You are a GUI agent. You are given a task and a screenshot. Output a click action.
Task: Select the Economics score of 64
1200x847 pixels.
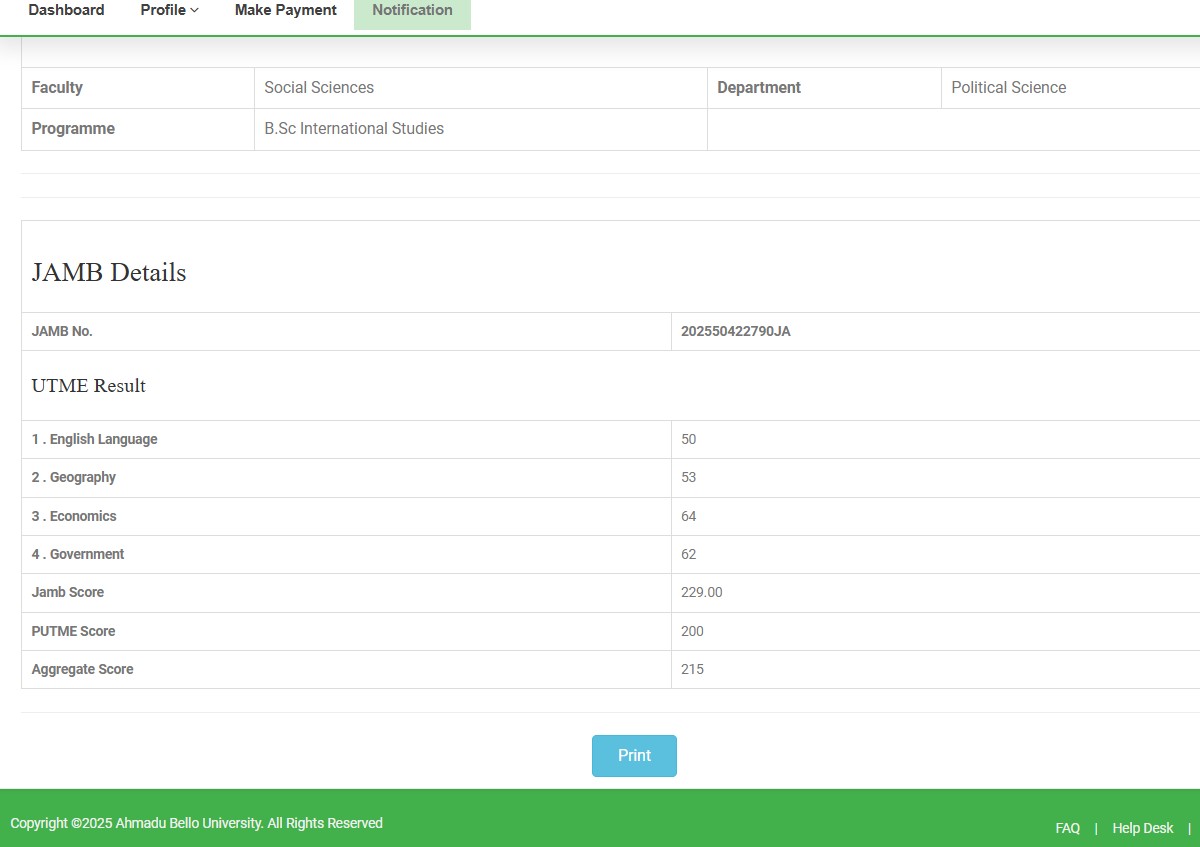(688, 516)
